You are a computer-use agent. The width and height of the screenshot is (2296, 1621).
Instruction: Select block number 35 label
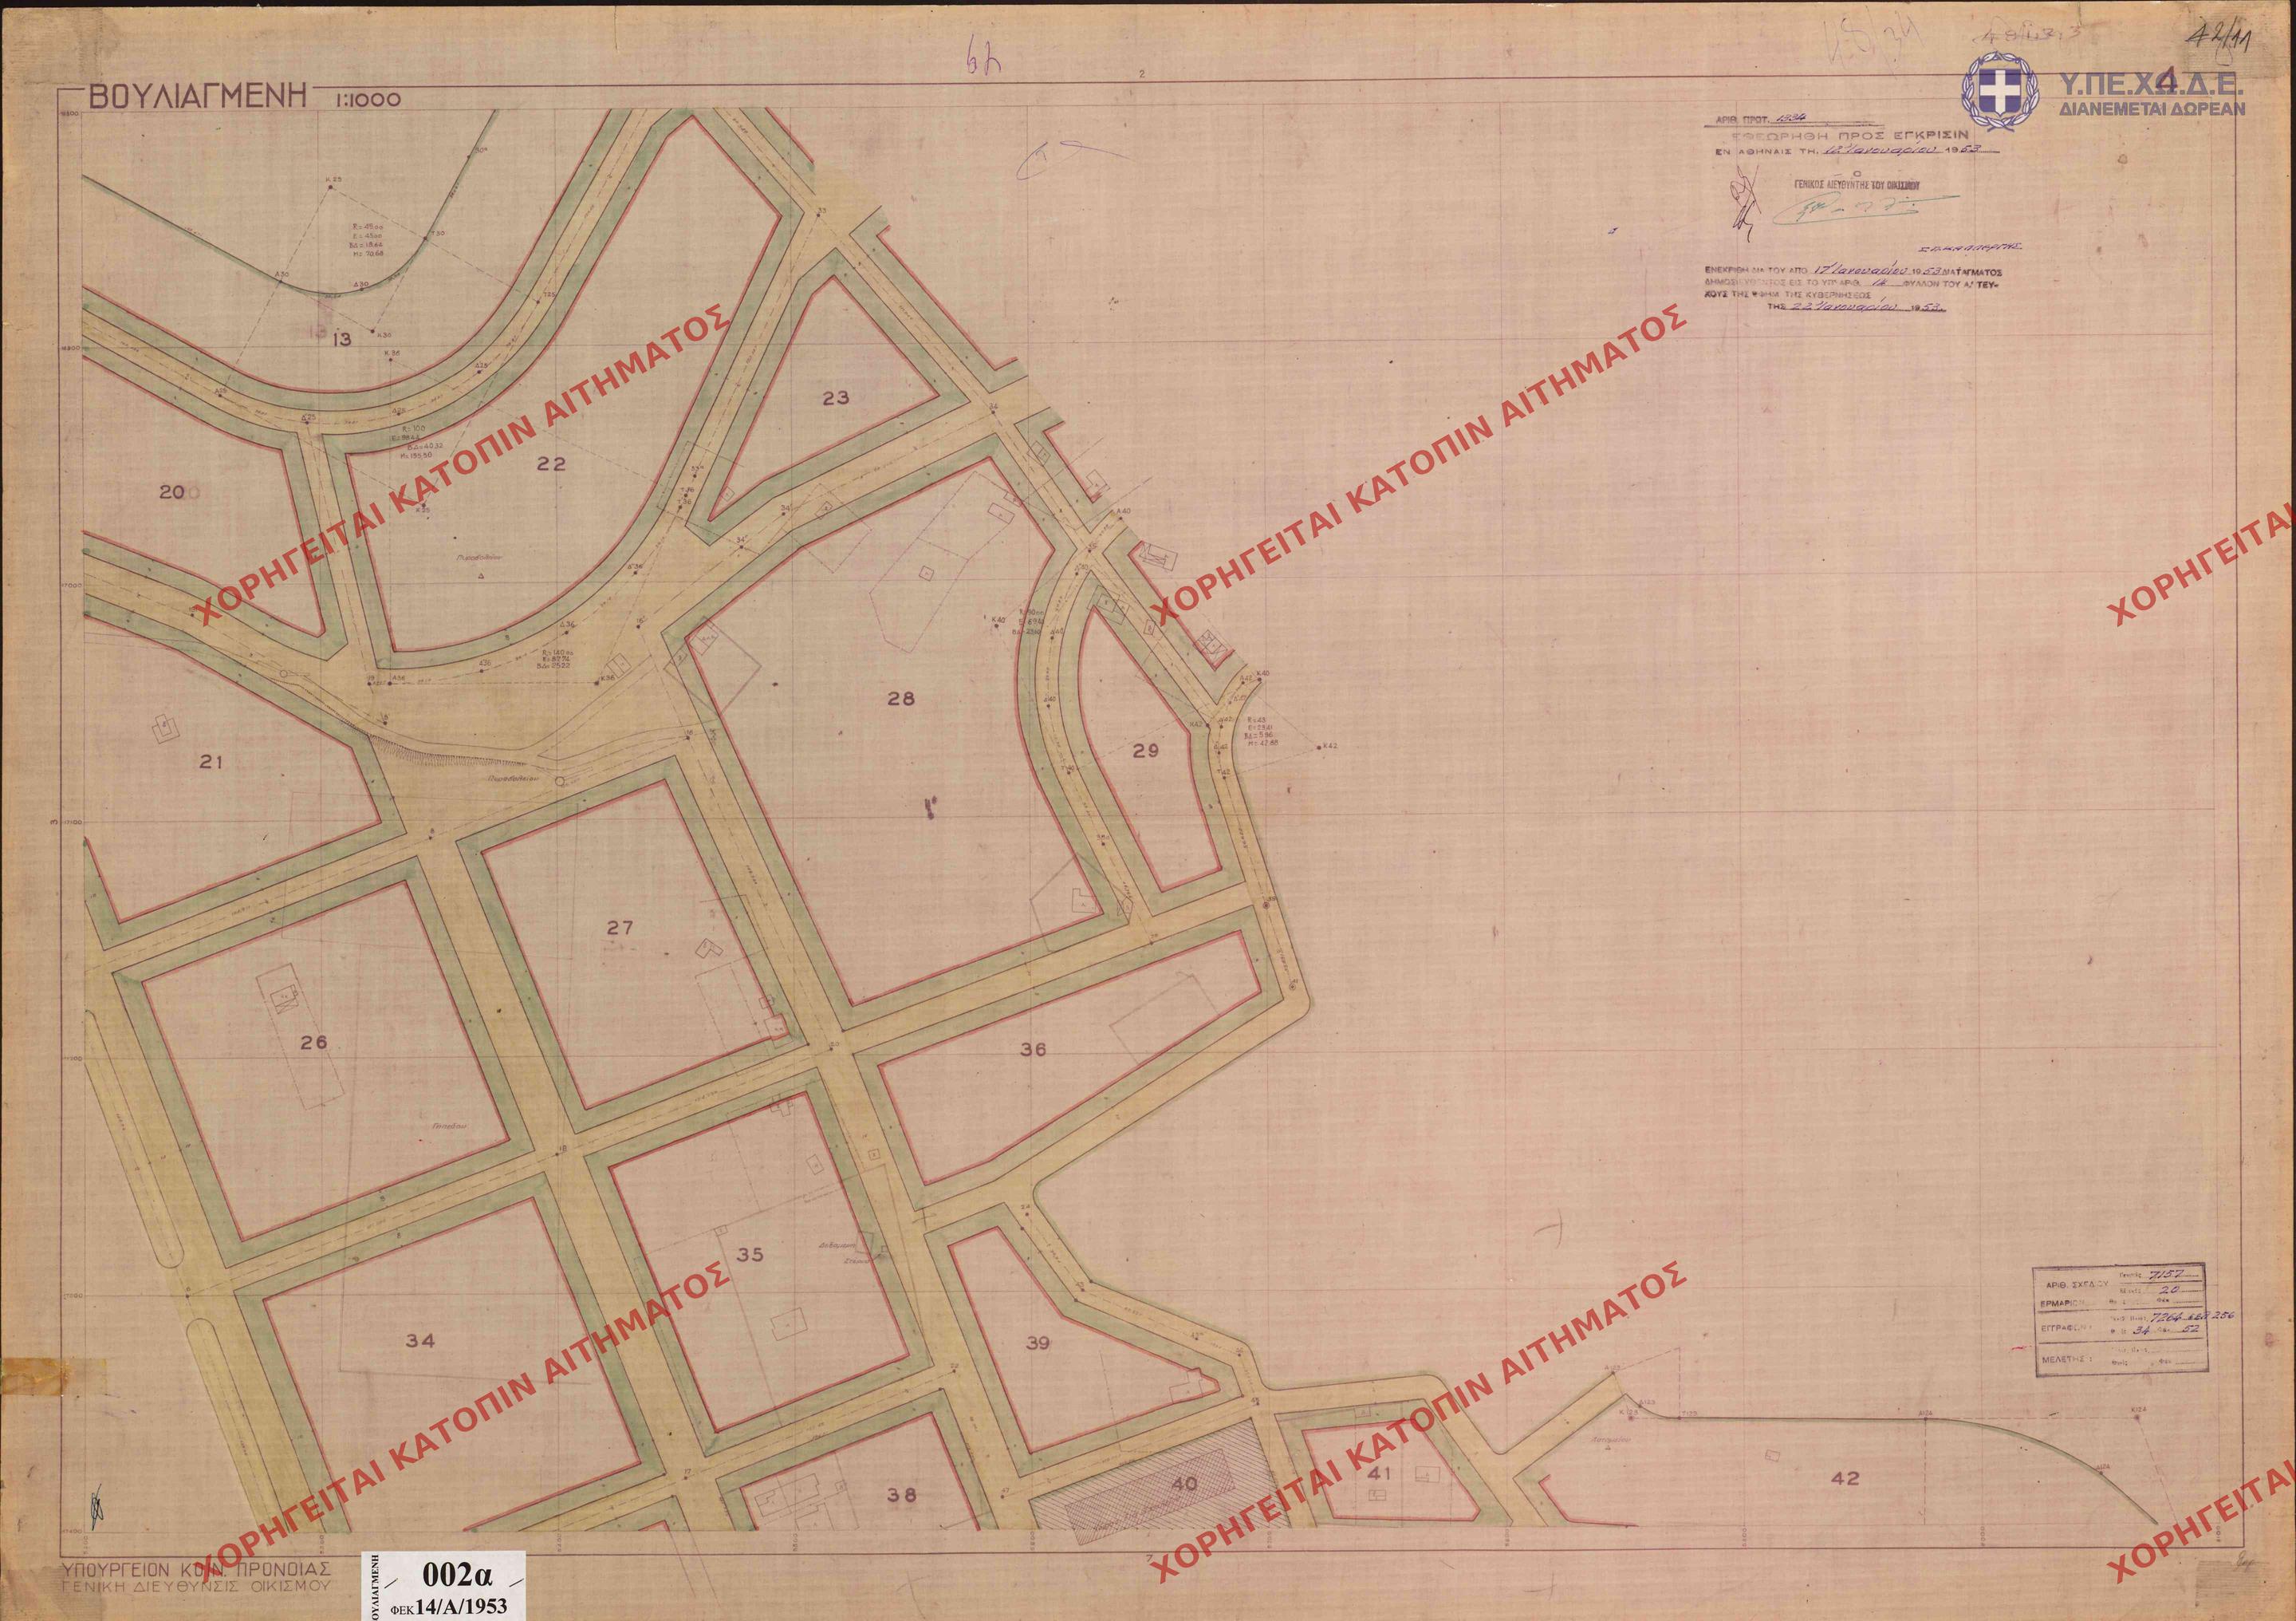pos(750,1255)
